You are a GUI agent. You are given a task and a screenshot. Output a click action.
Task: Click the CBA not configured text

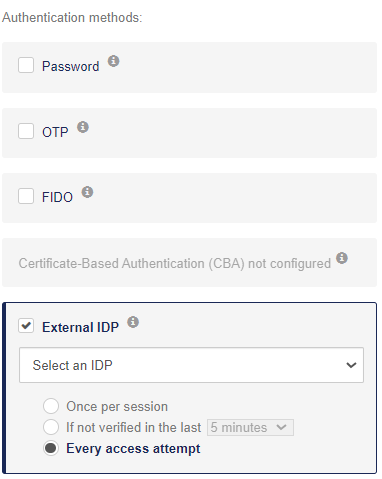tap(175, 264)
